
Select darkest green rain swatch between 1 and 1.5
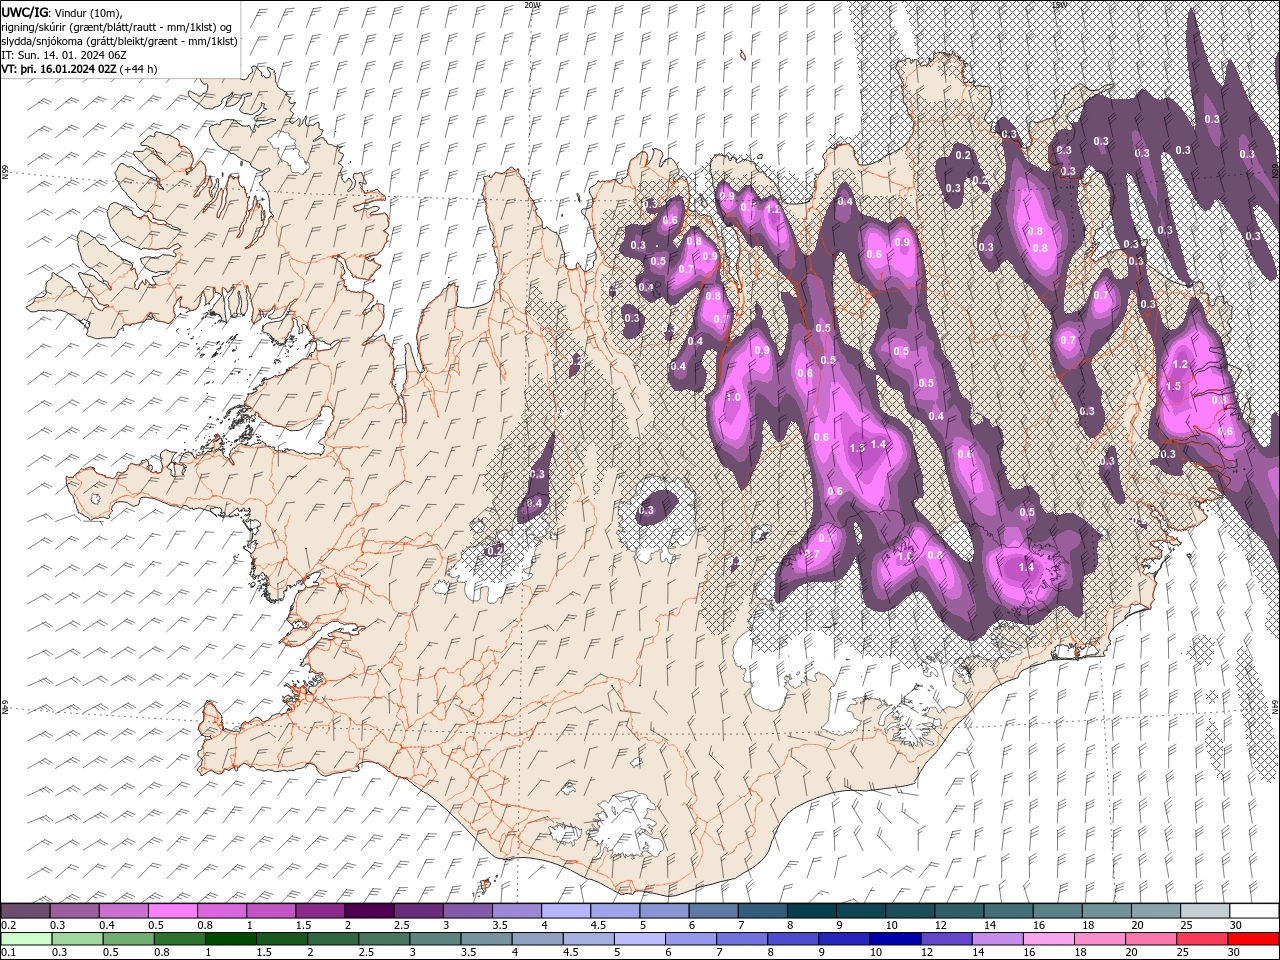[x=231, y=938]
